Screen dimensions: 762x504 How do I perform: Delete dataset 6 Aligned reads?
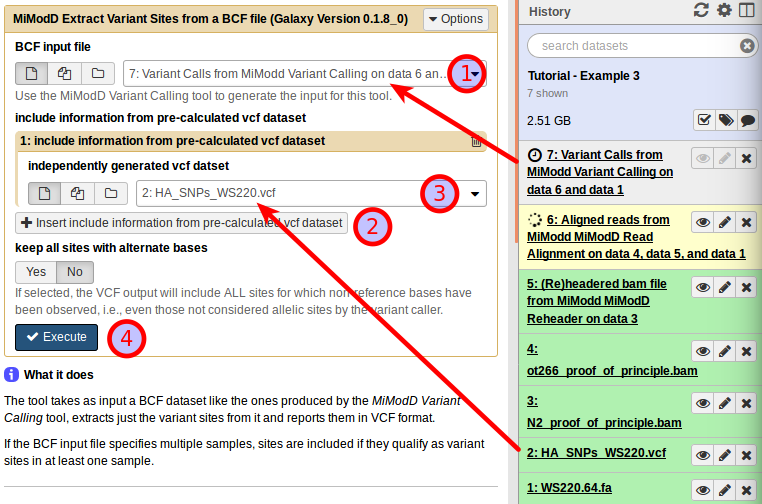point(746,223)
